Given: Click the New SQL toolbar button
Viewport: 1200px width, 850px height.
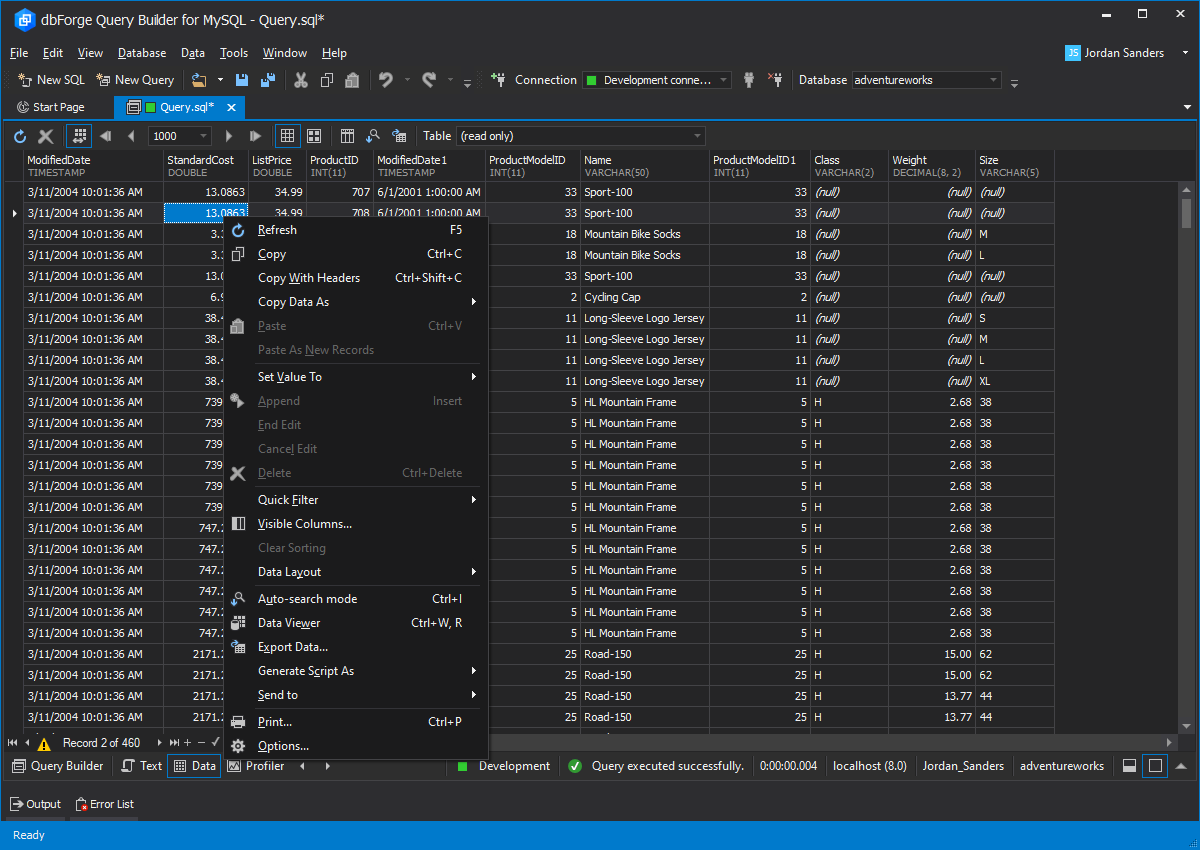Looking at the screenshot, I should coord(52,80).
